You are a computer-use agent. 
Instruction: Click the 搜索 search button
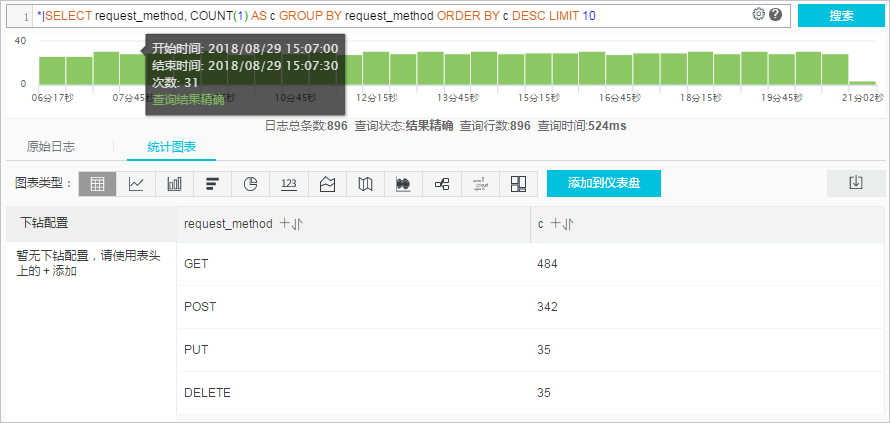click(841, 16)
